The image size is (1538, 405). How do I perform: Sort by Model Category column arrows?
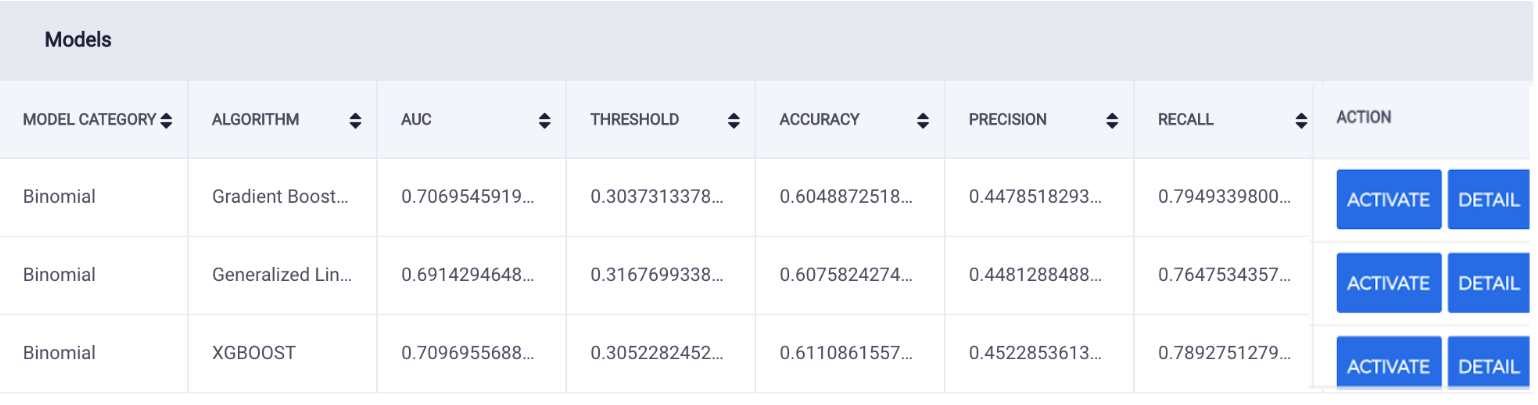pos(166,120)
